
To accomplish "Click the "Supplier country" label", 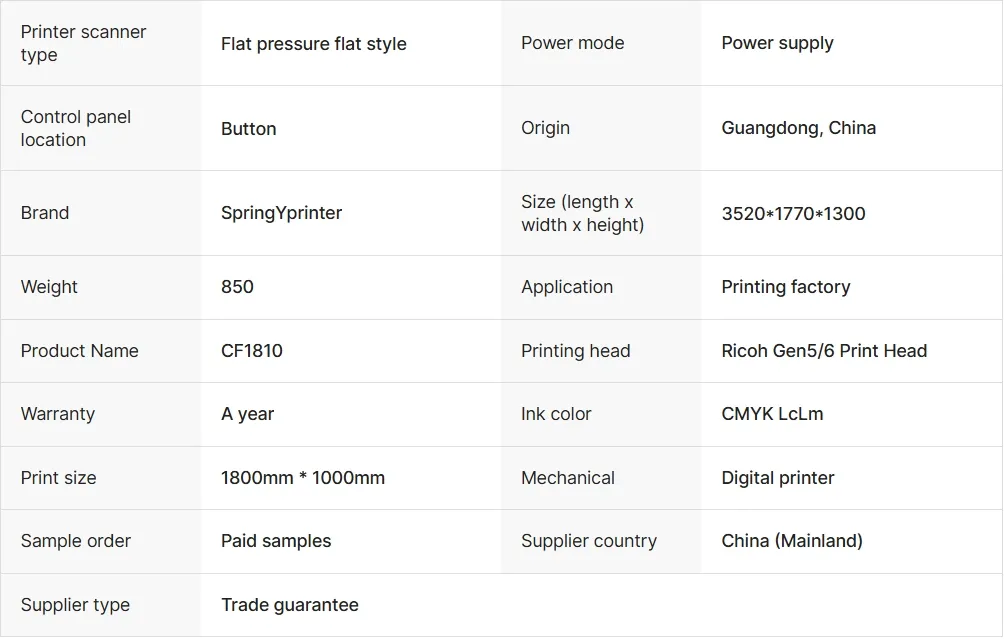I will (588, 541).
